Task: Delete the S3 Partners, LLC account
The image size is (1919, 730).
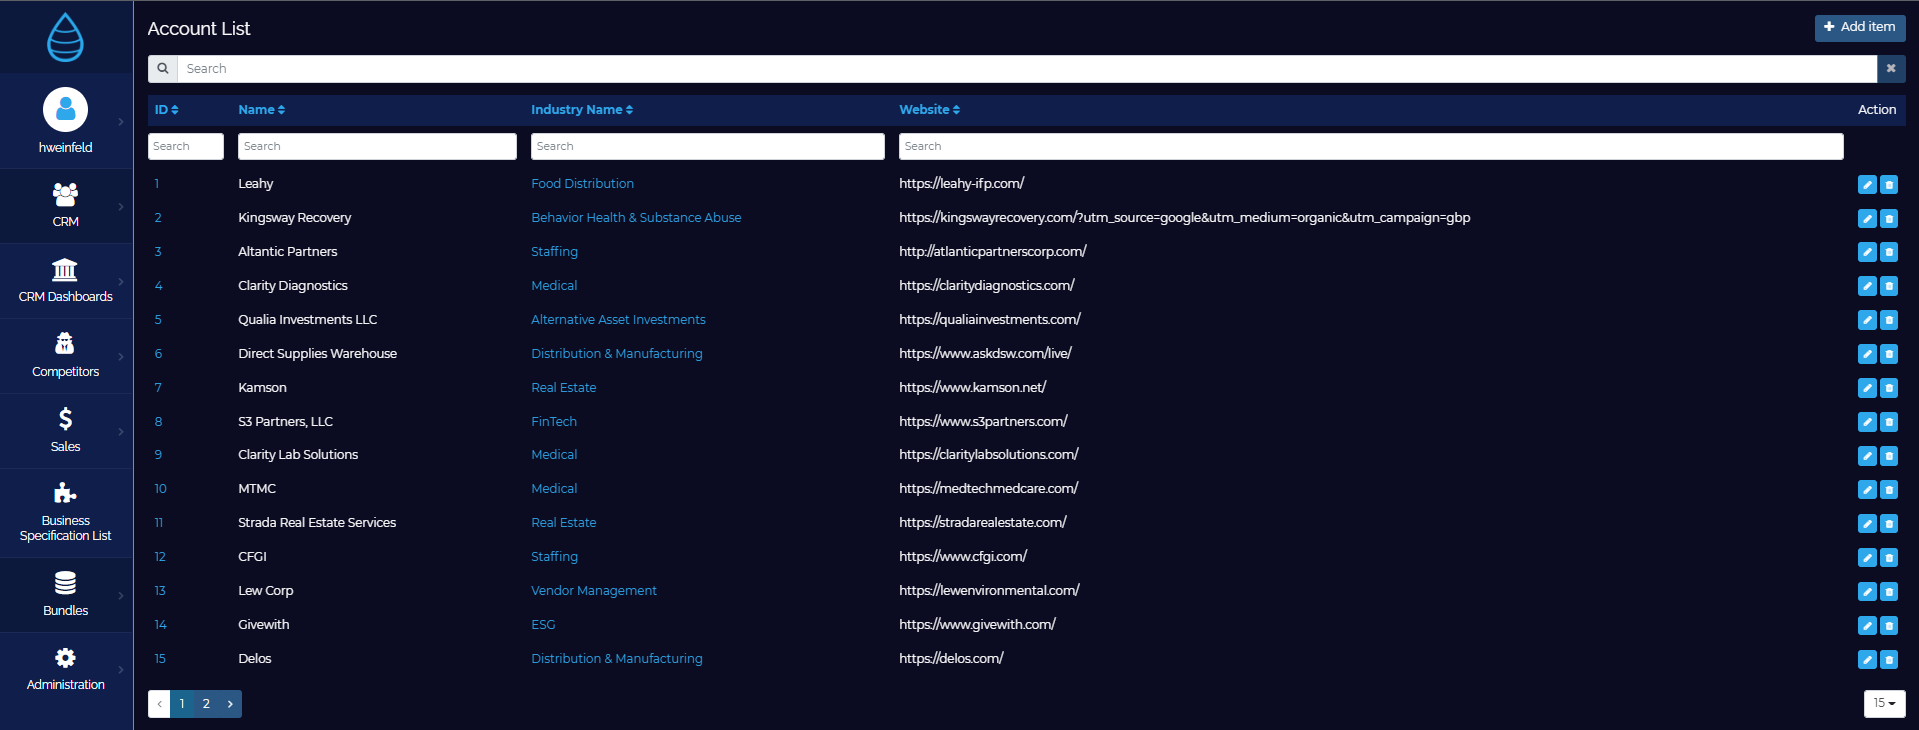Action: click(1889, 422)
